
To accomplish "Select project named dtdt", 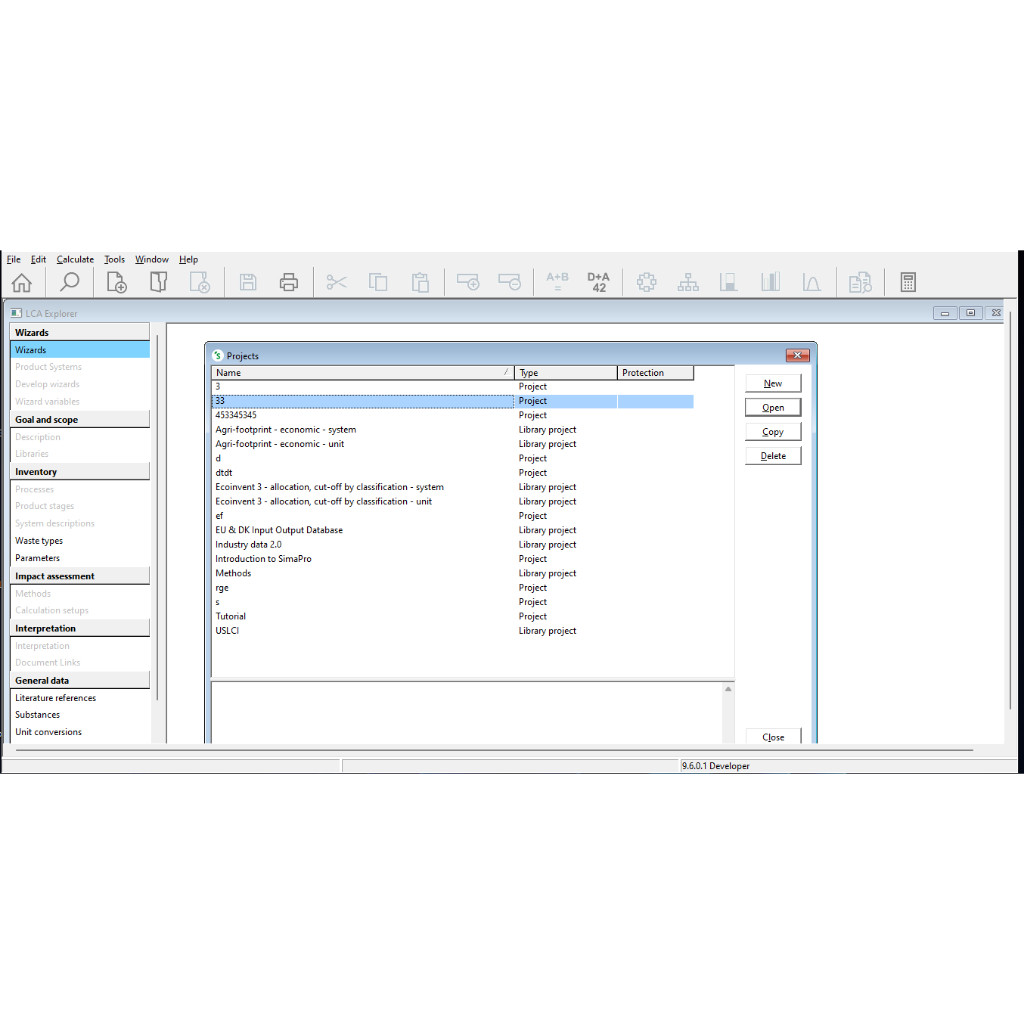I will tap(453, 473).
